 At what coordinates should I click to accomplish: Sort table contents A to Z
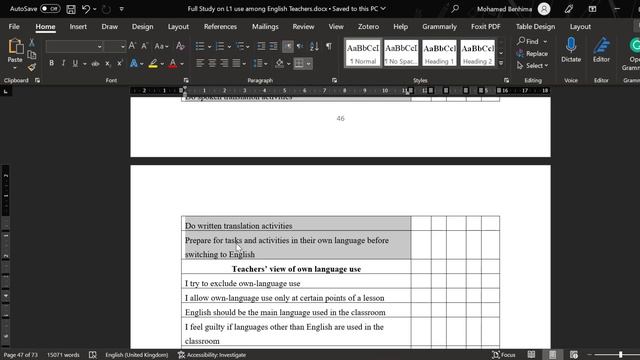[314, 46]
